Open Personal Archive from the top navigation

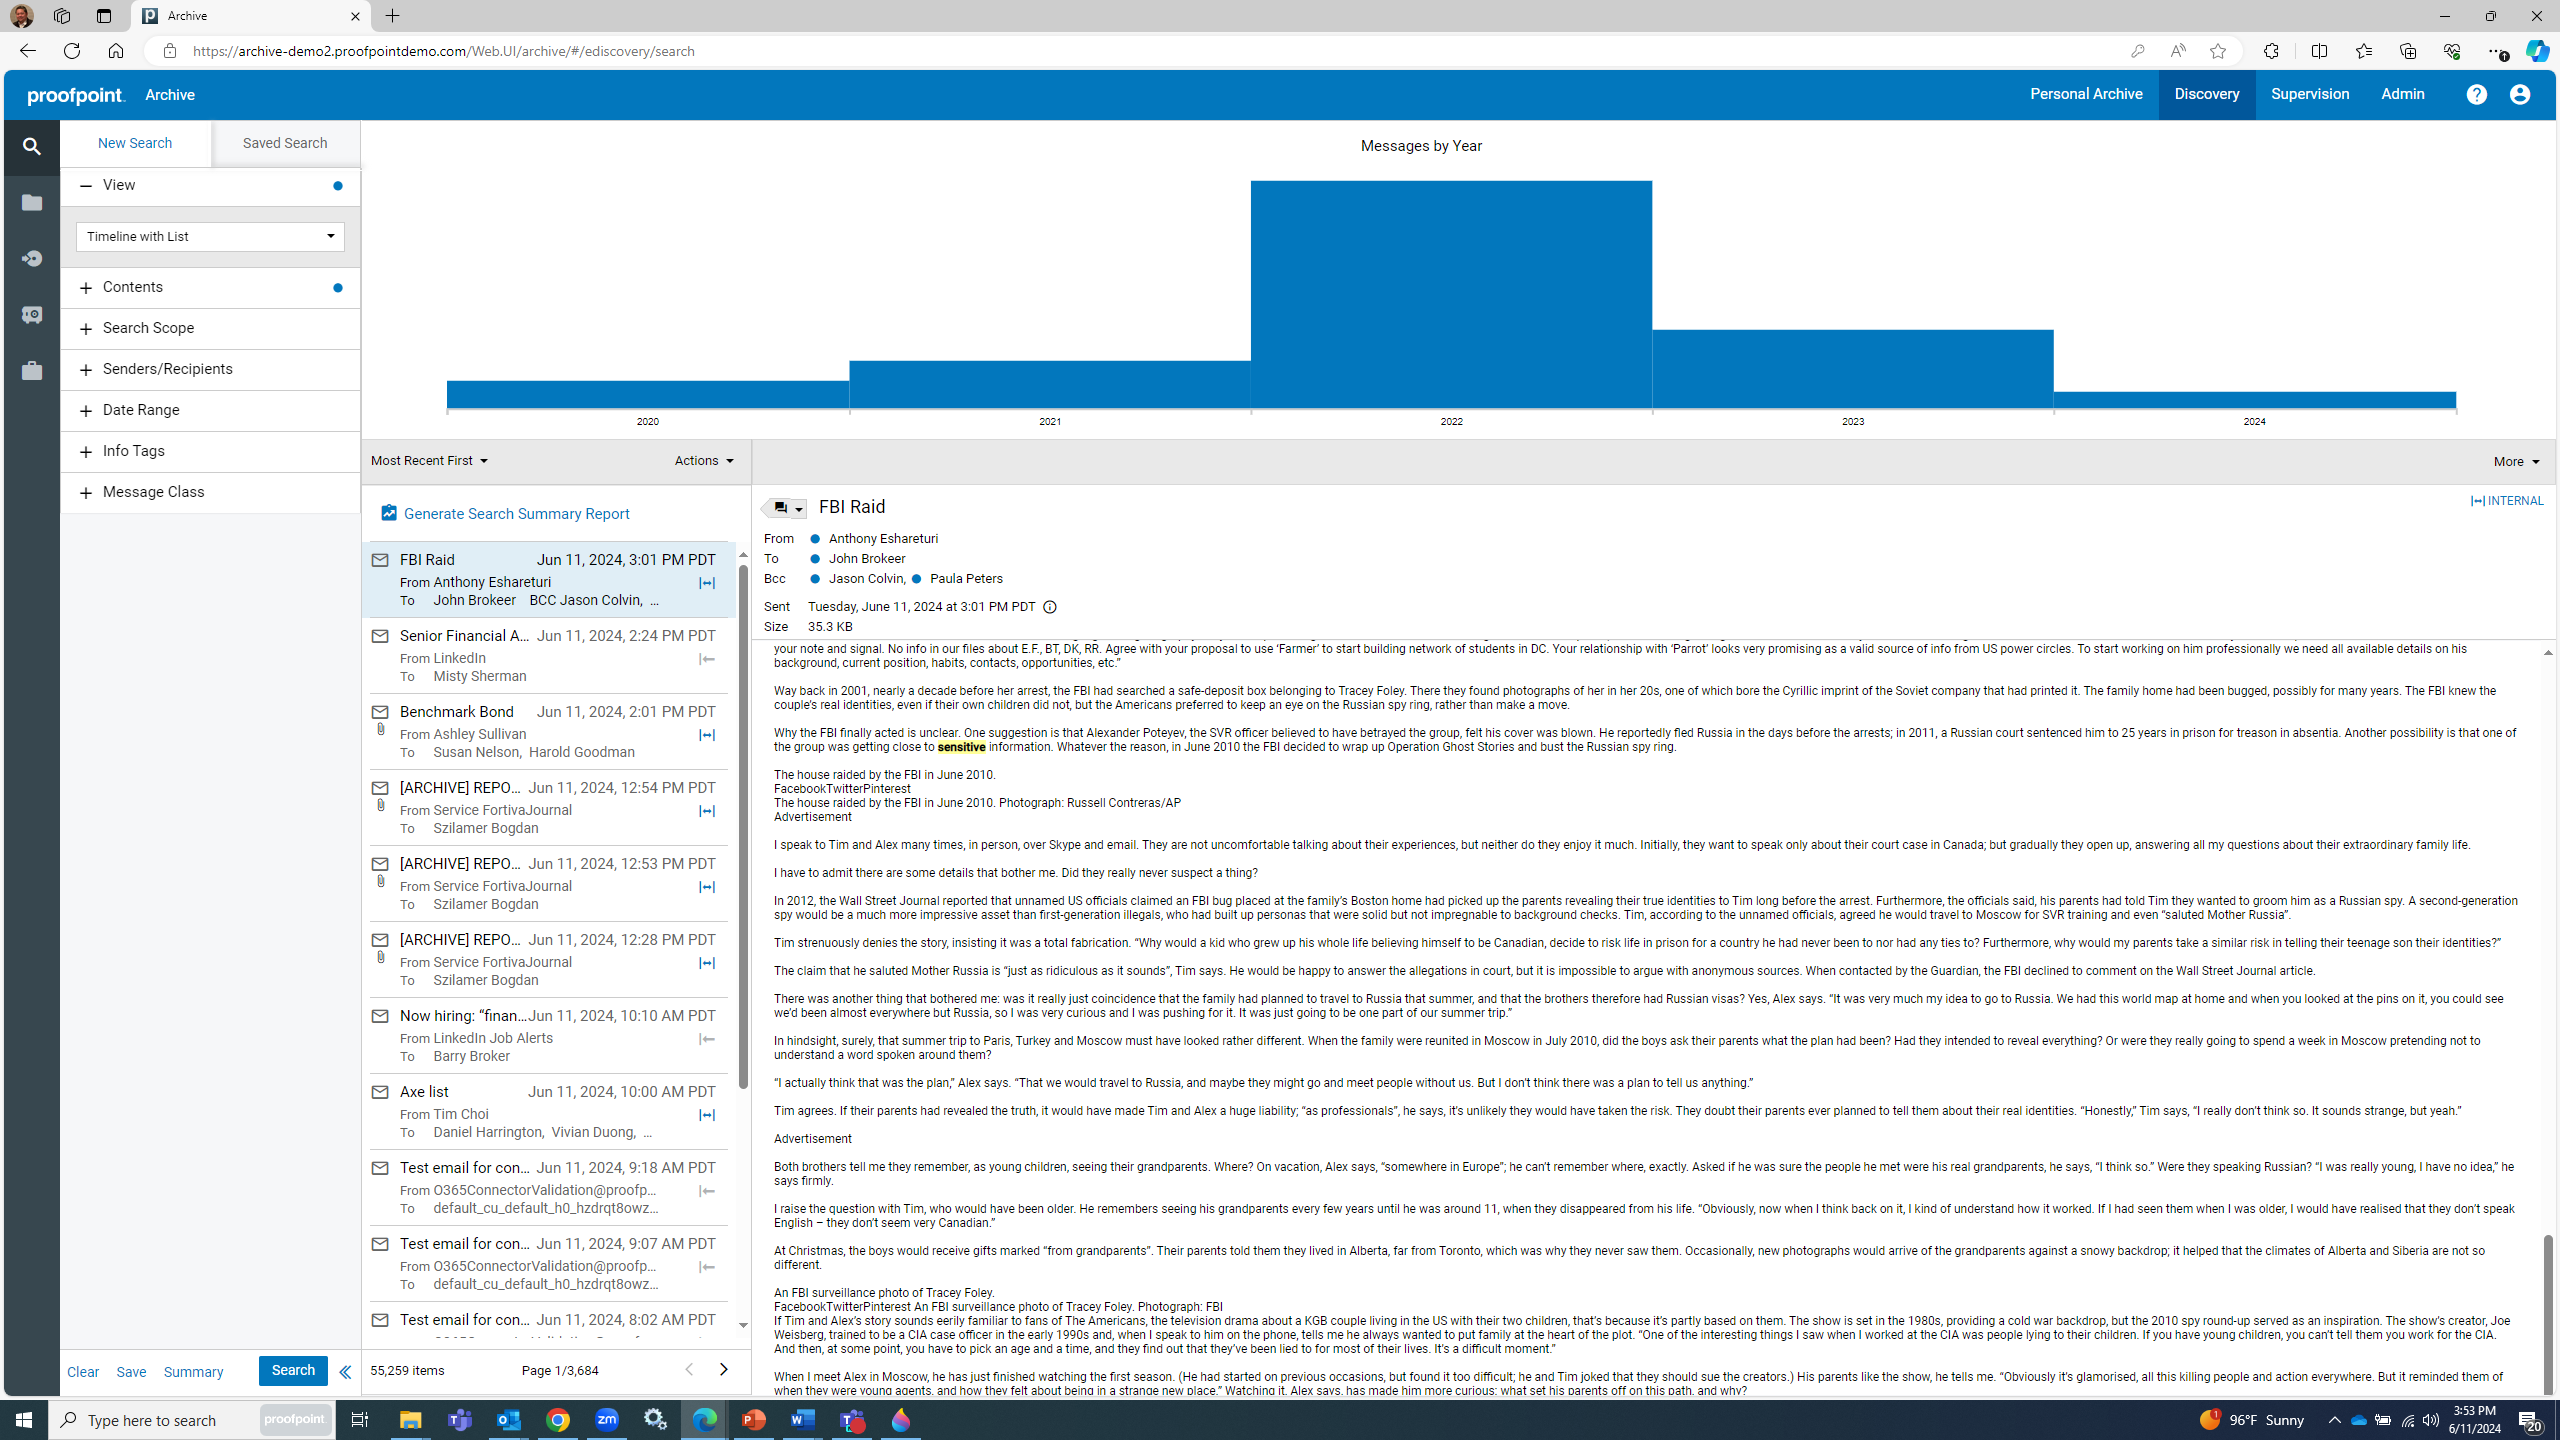click(2085, 94)
